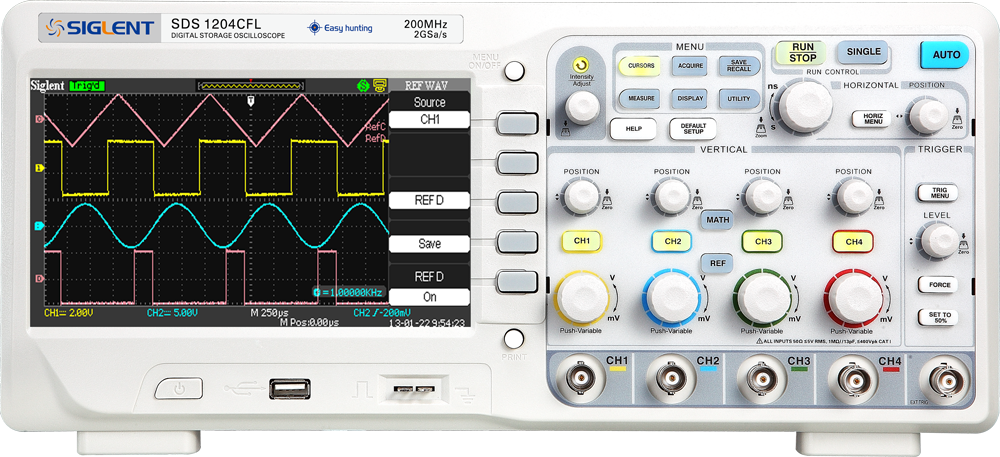Image resolution: width=1000 pixels, height=457 pixels.
Task: Click the pink RefC waveform label
Action: (x=376, y=127)
